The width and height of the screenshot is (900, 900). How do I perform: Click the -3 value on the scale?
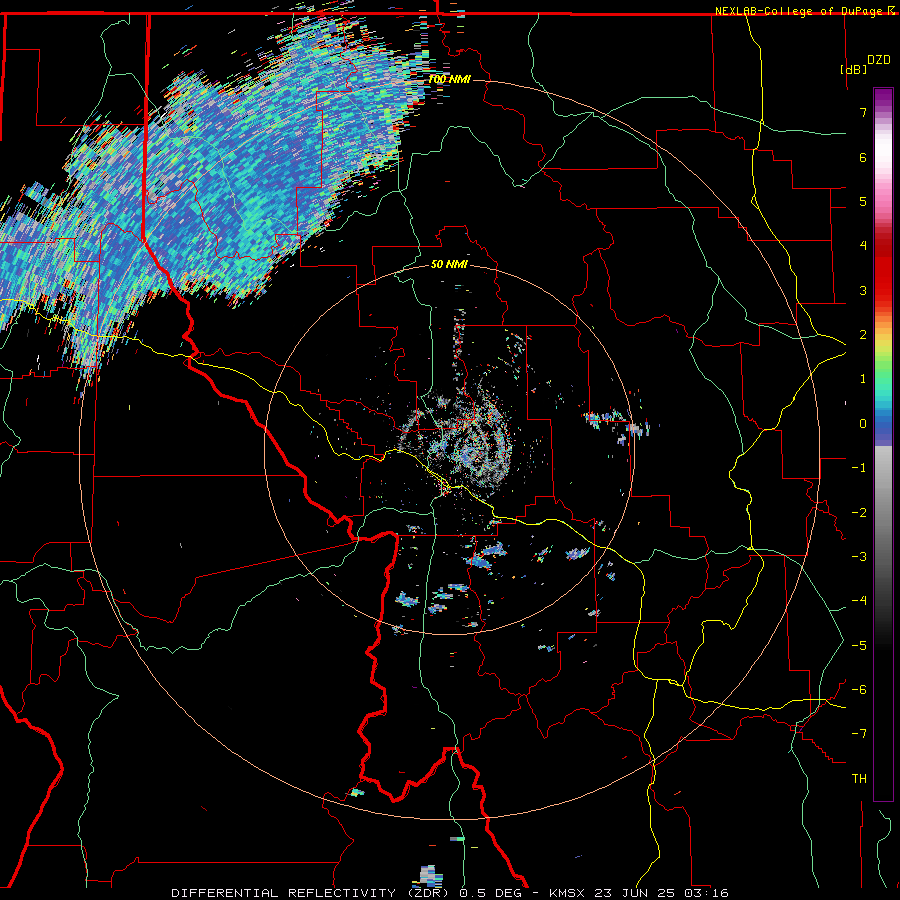point(859,557)
